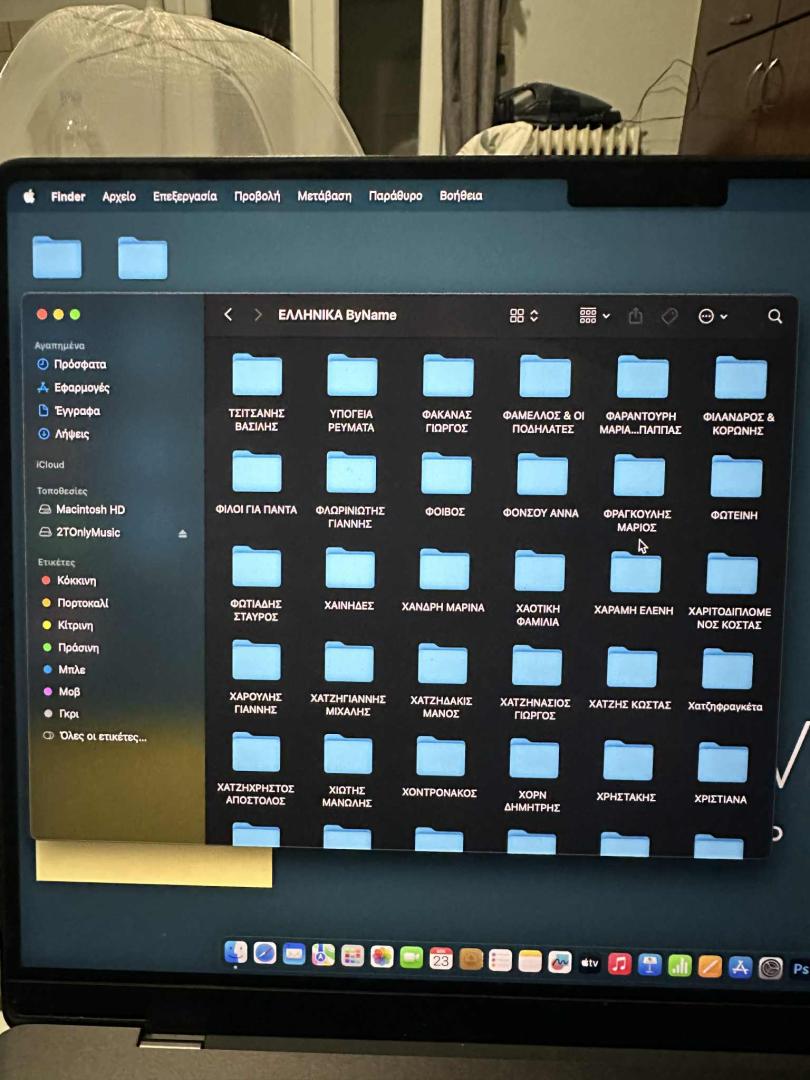This screenshot has width=810, height=1080.
Task: Open the App Store from the Dock
Action: pyautogui.click(x=740, y=966)
